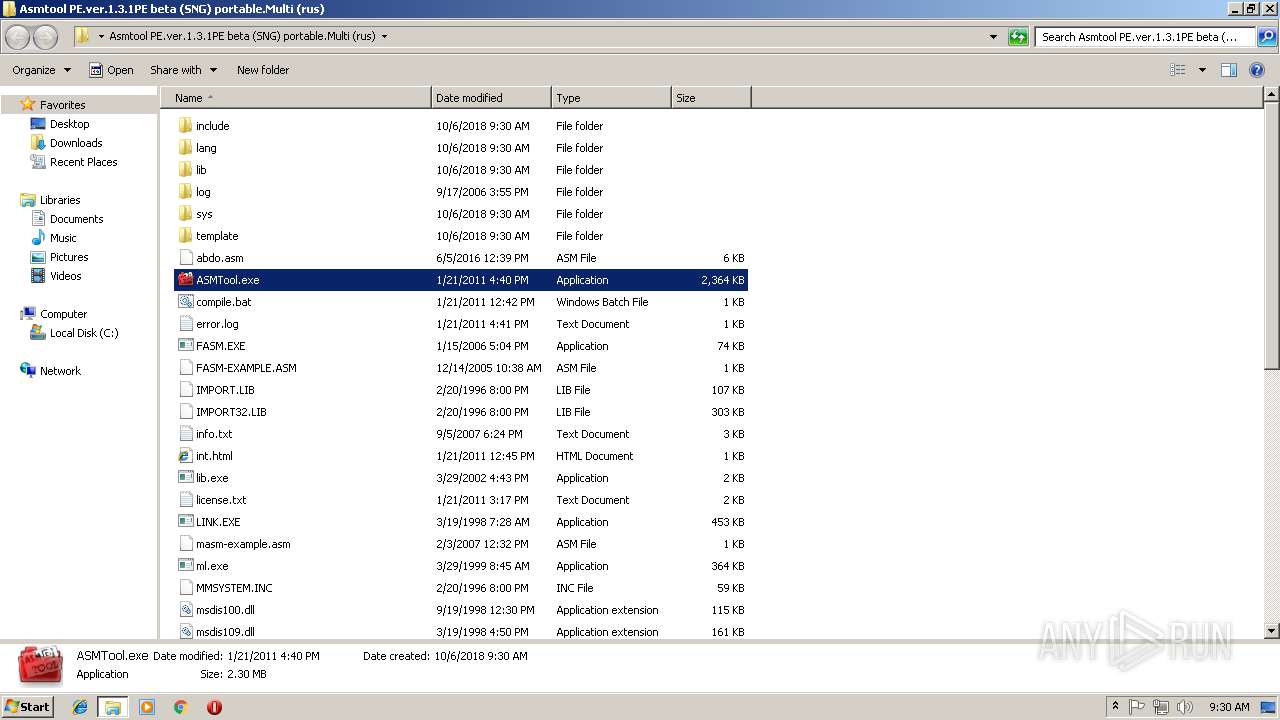This screenshot has height=720, width=1280.
Task: Click the Forward navigation arrow
Action: click(46, 37)
